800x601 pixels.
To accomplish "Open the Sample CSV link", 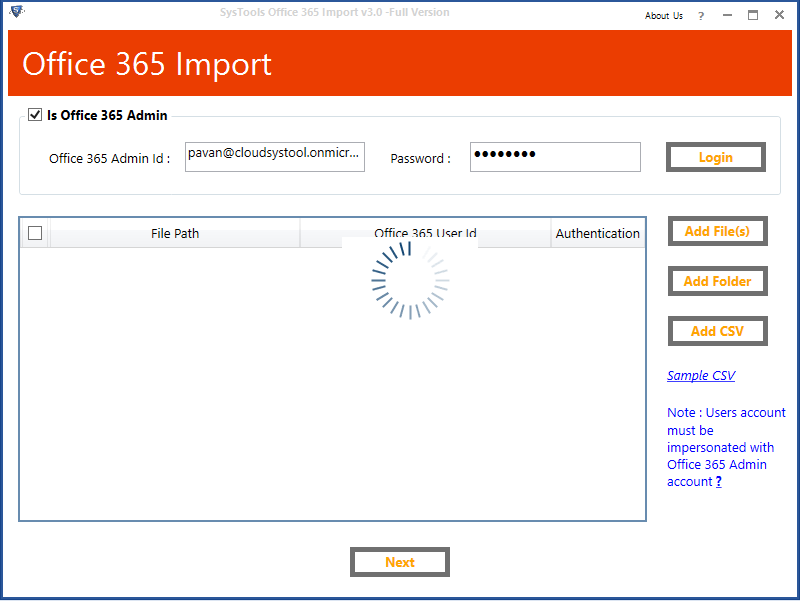I will (x=701, y=375).
